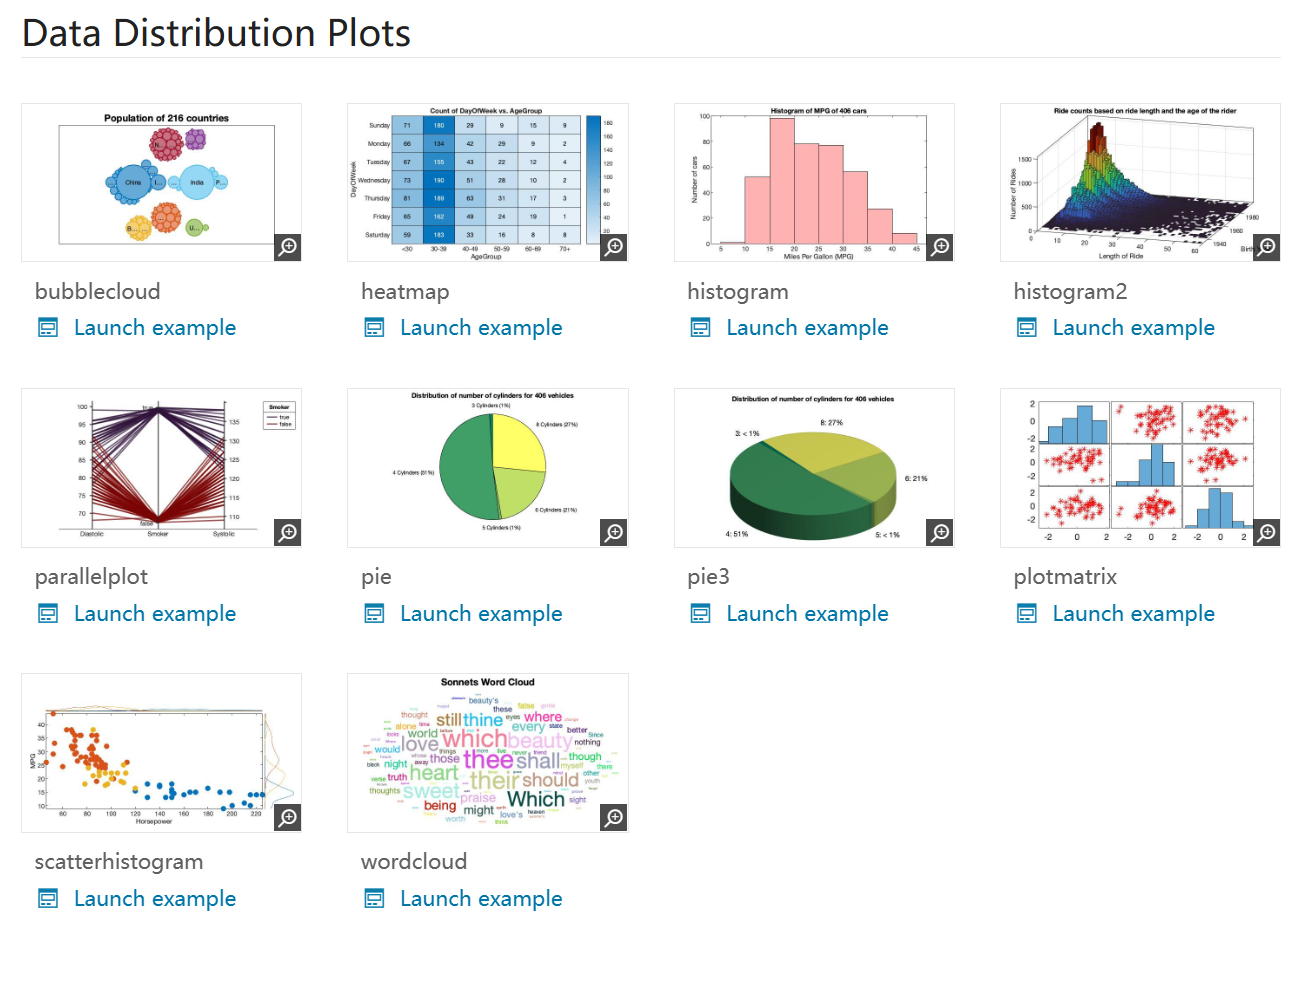The image size is (1300, 985).
Task: Zoom the plotmatrix thumbnail
Action: [1266, 532]
